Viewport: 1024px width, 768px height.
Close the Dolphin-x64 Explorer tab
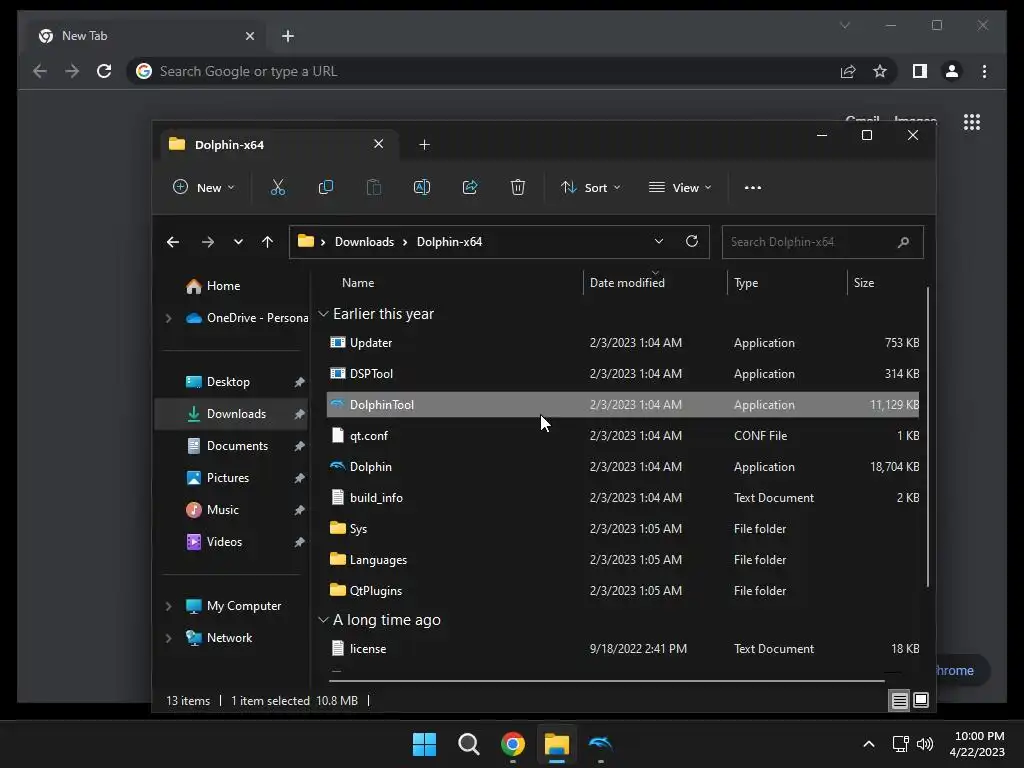[378, 144]
